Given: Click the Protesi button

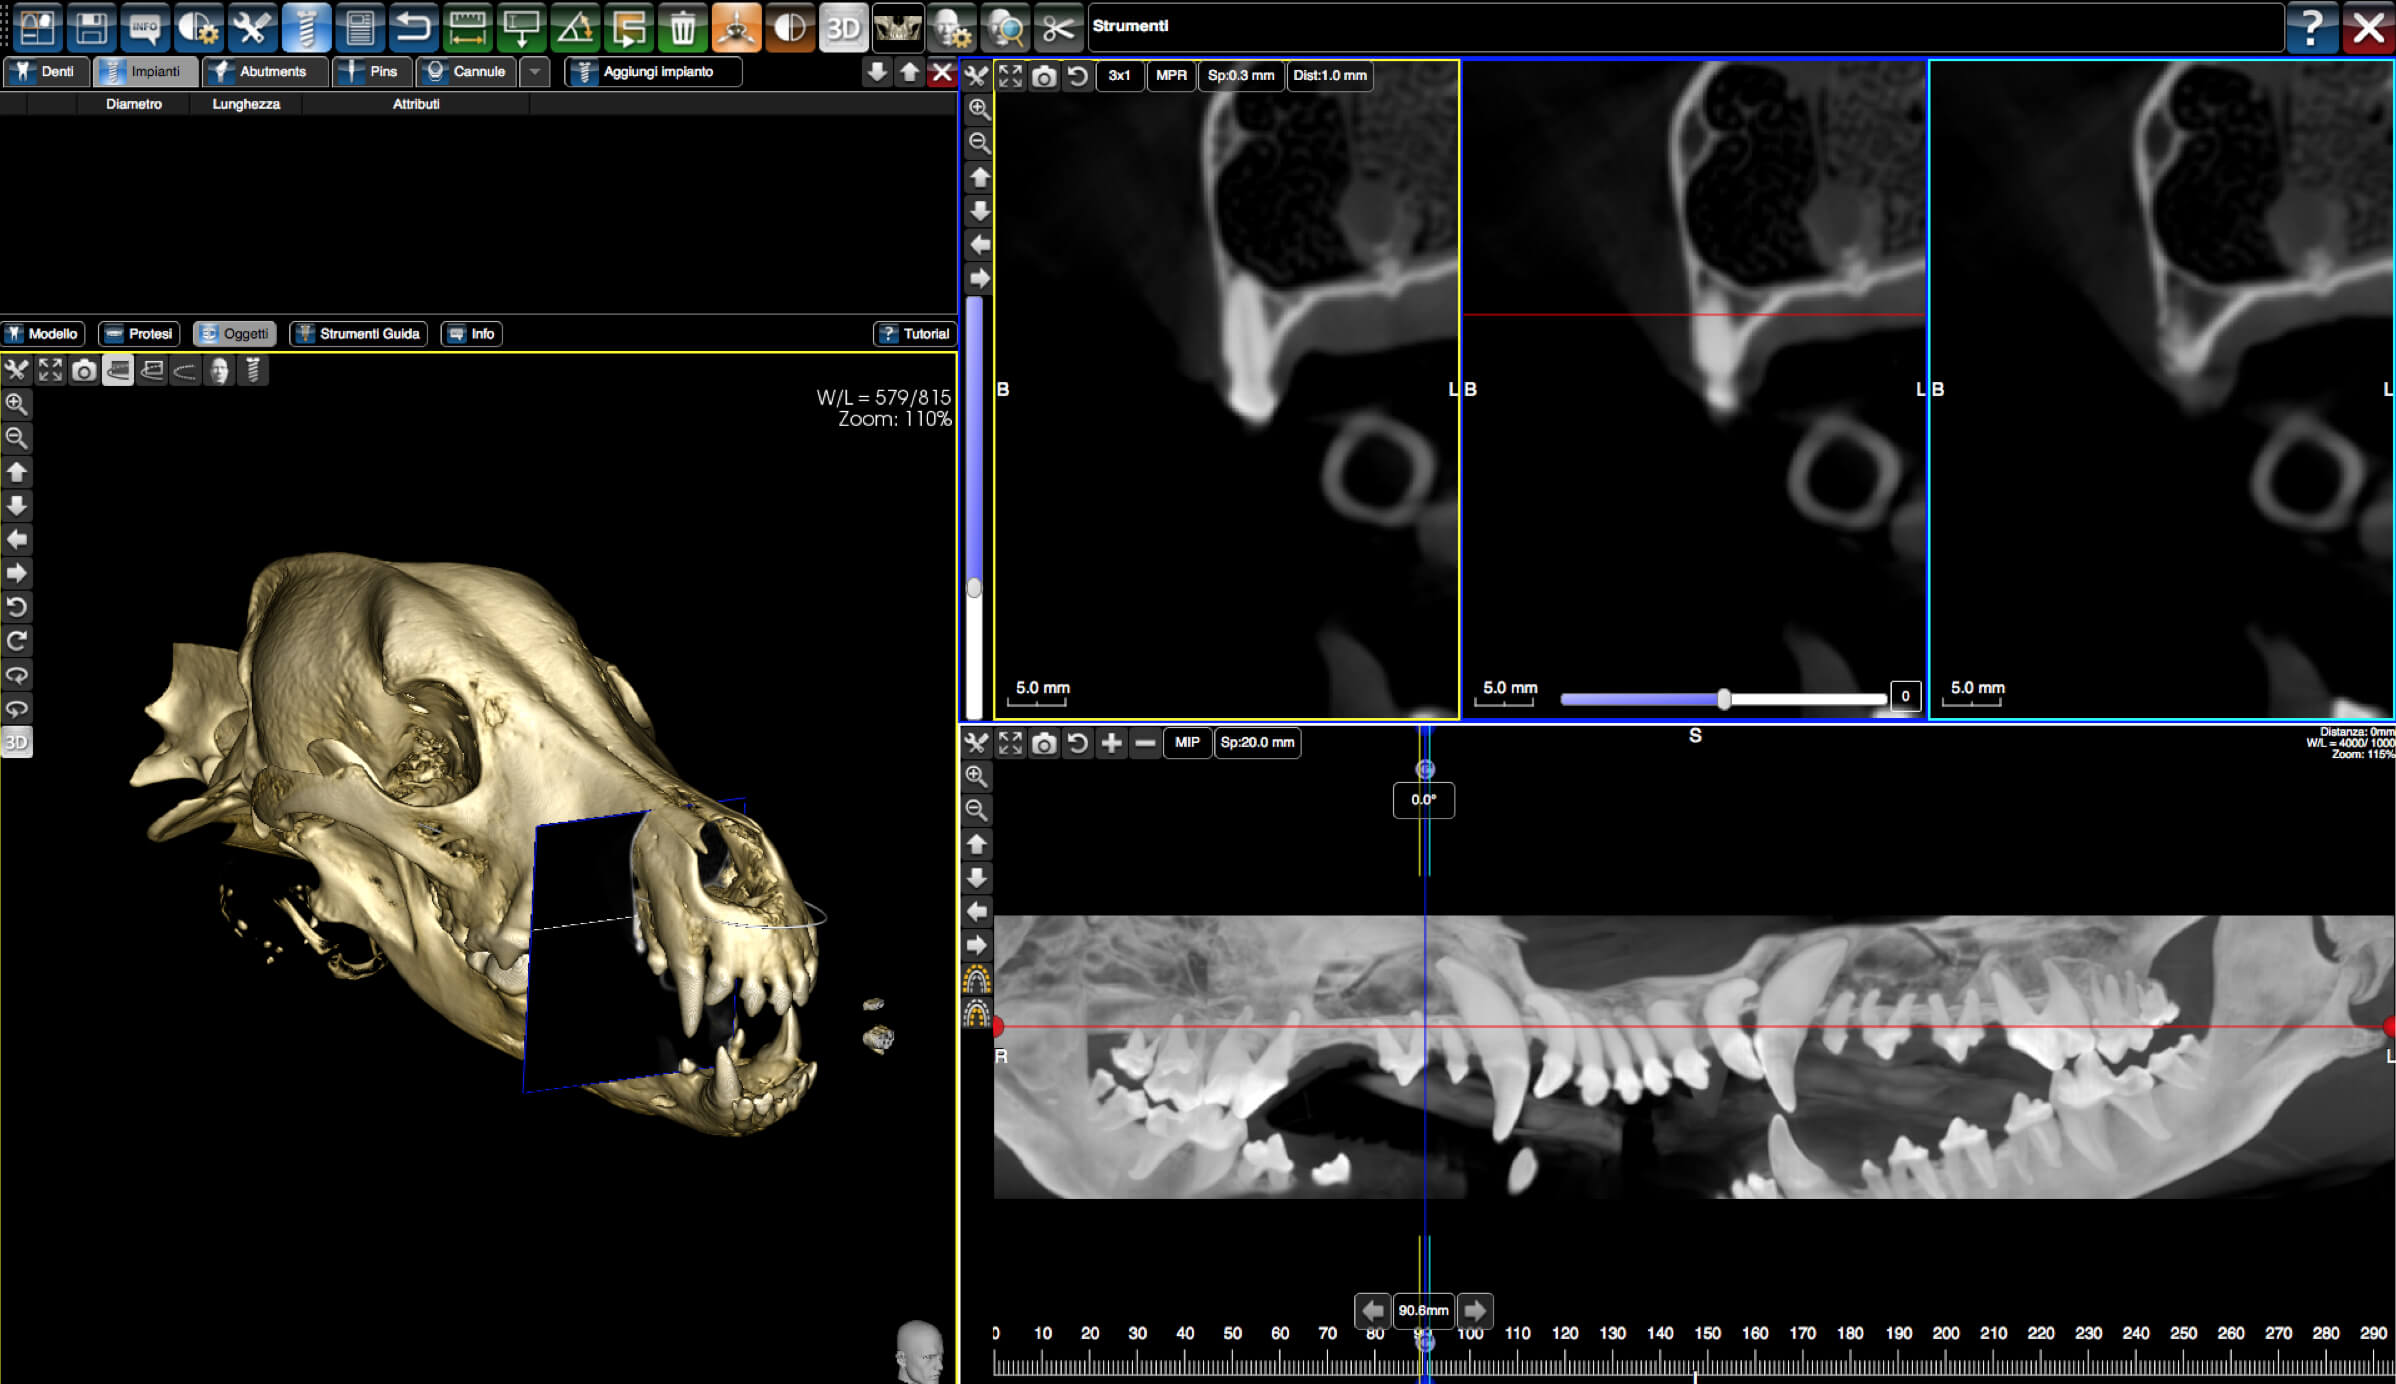Looking at the screenshot, I should click(x=139, y=334).
